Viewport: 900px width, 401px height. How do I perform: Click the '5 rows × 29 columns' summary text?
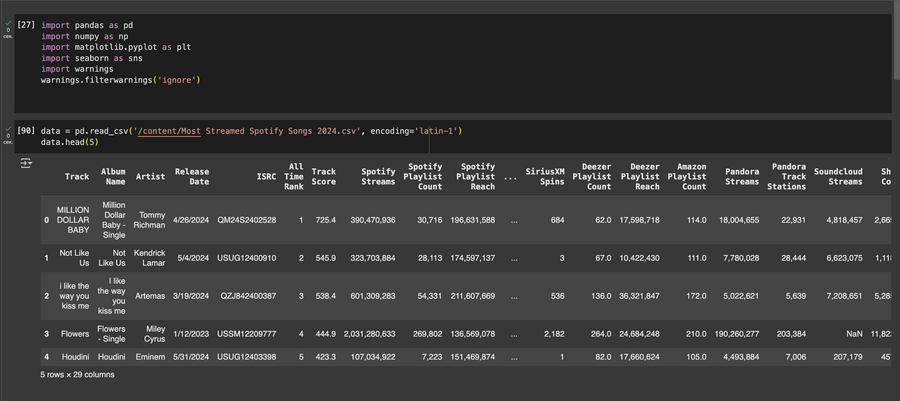[77, 375]
